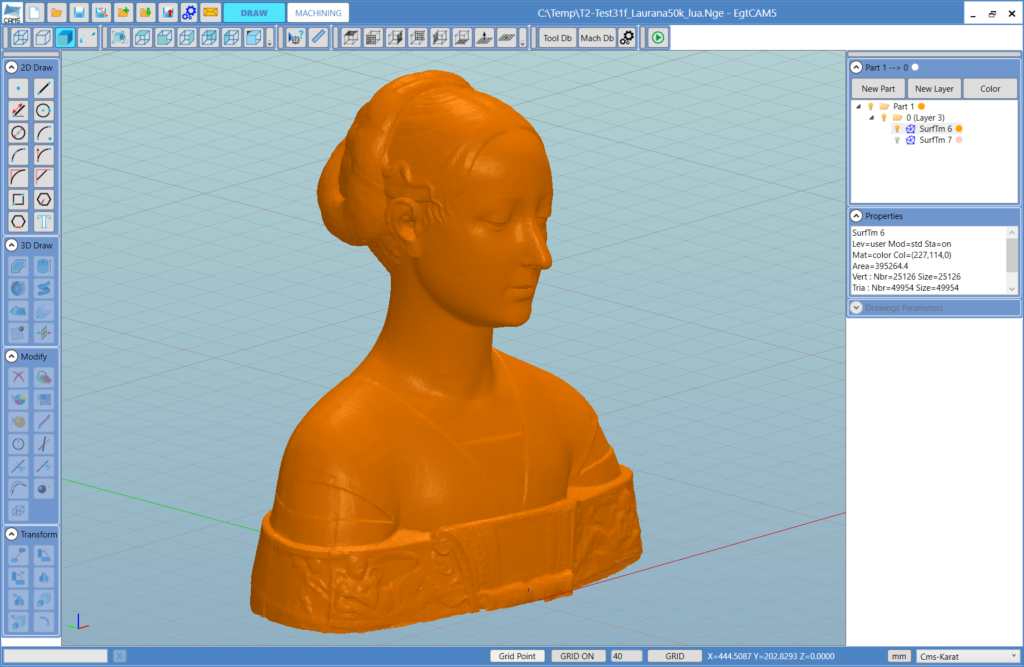Open the blue gears settings icon
This screenshot has width=1024, height=667.
click(x=189, y=12)
